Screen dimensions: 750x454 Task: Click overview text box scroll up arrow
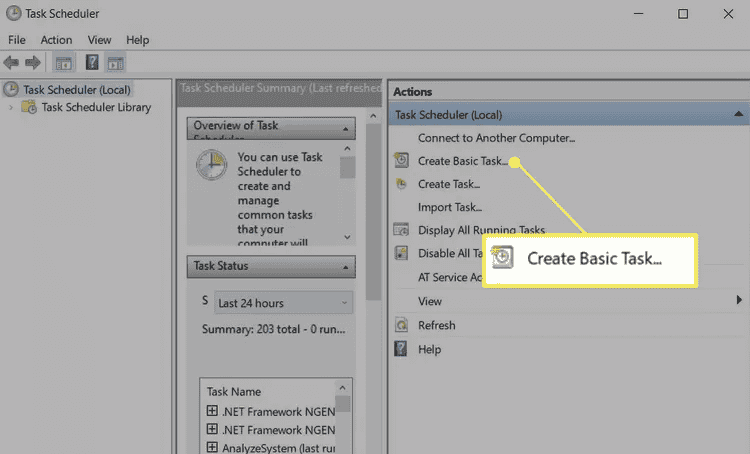pos(347,149)
